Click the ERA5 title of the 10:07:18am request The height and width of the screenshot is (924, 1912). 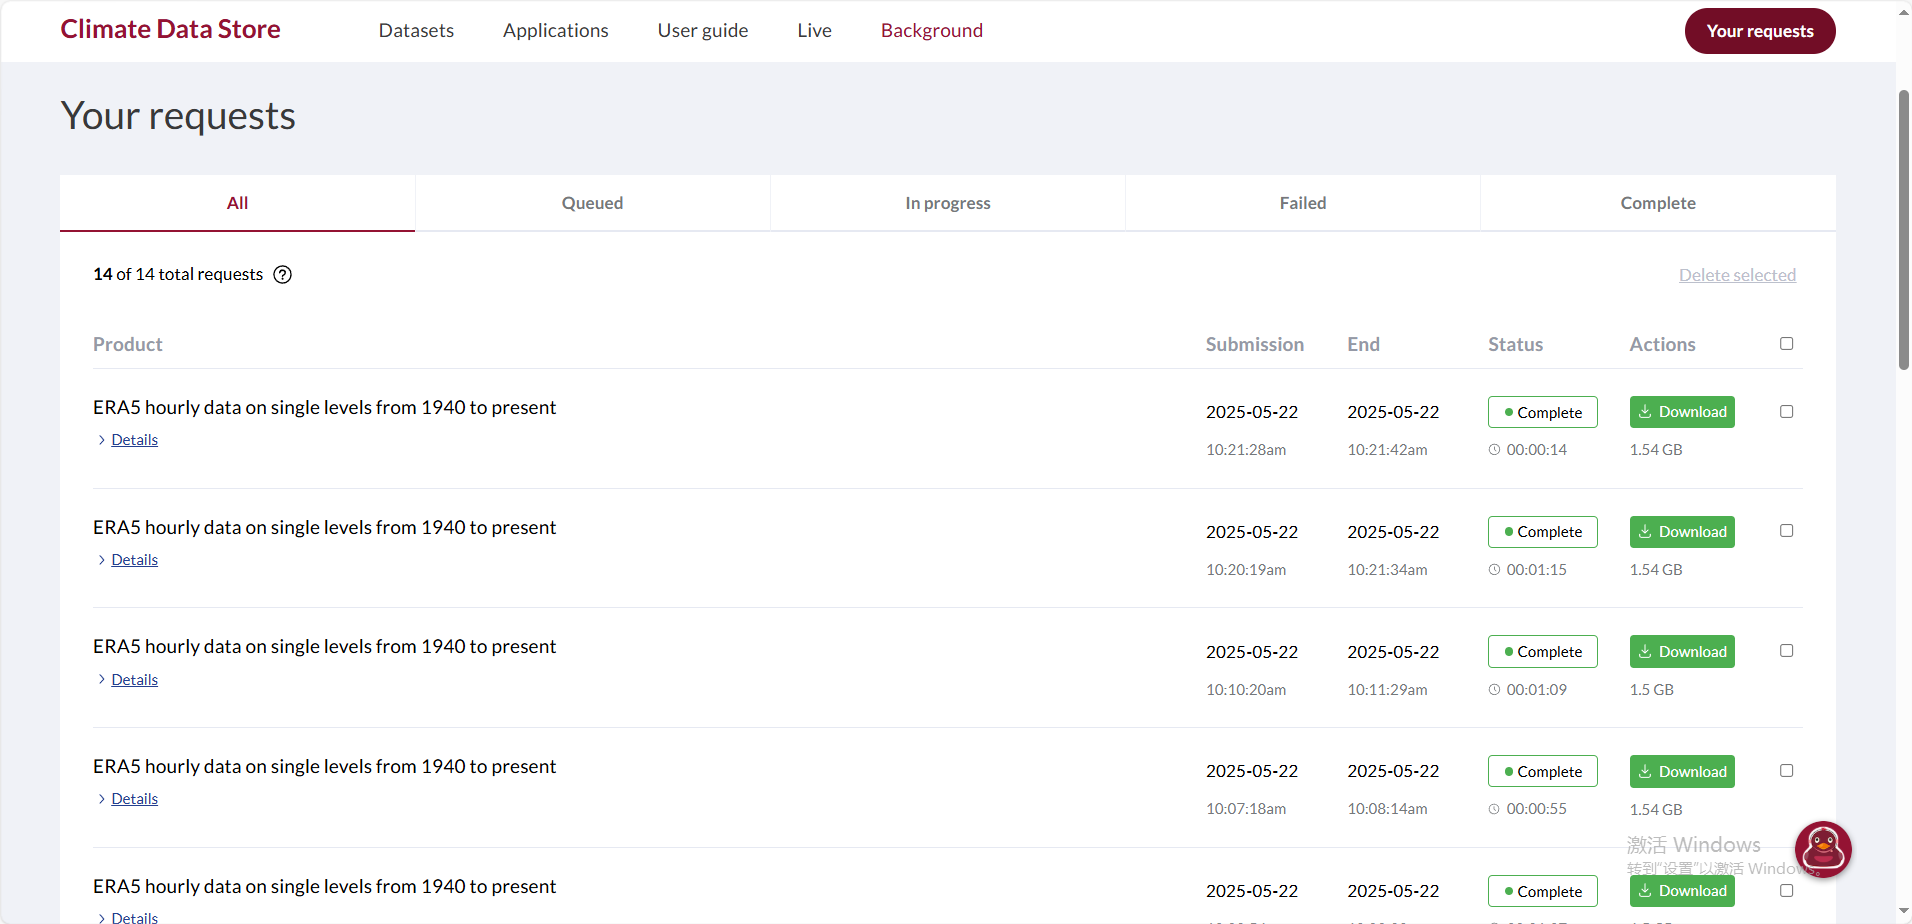pos(324,767)
